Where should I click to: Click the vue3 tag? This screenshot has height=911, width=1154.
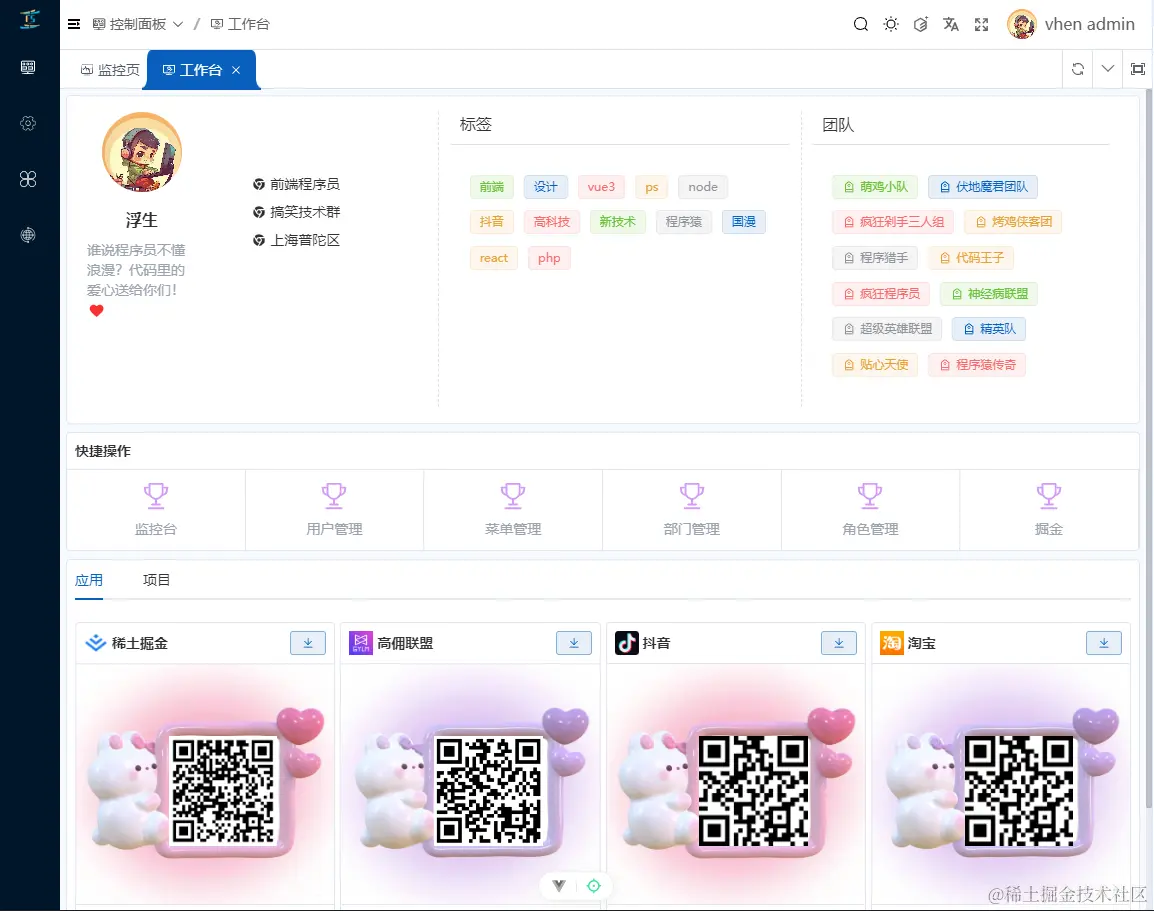coord(601,187)
